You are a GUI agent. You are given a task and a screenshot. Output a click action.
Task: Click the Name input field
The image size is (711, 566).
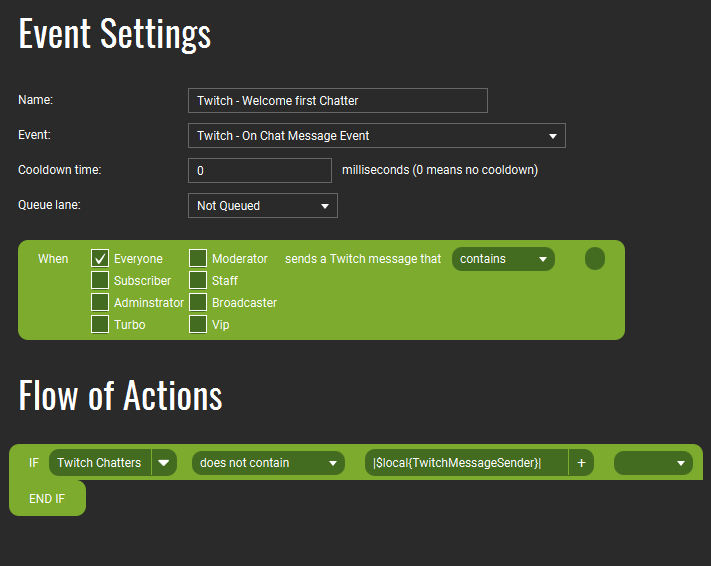[338, 100]
